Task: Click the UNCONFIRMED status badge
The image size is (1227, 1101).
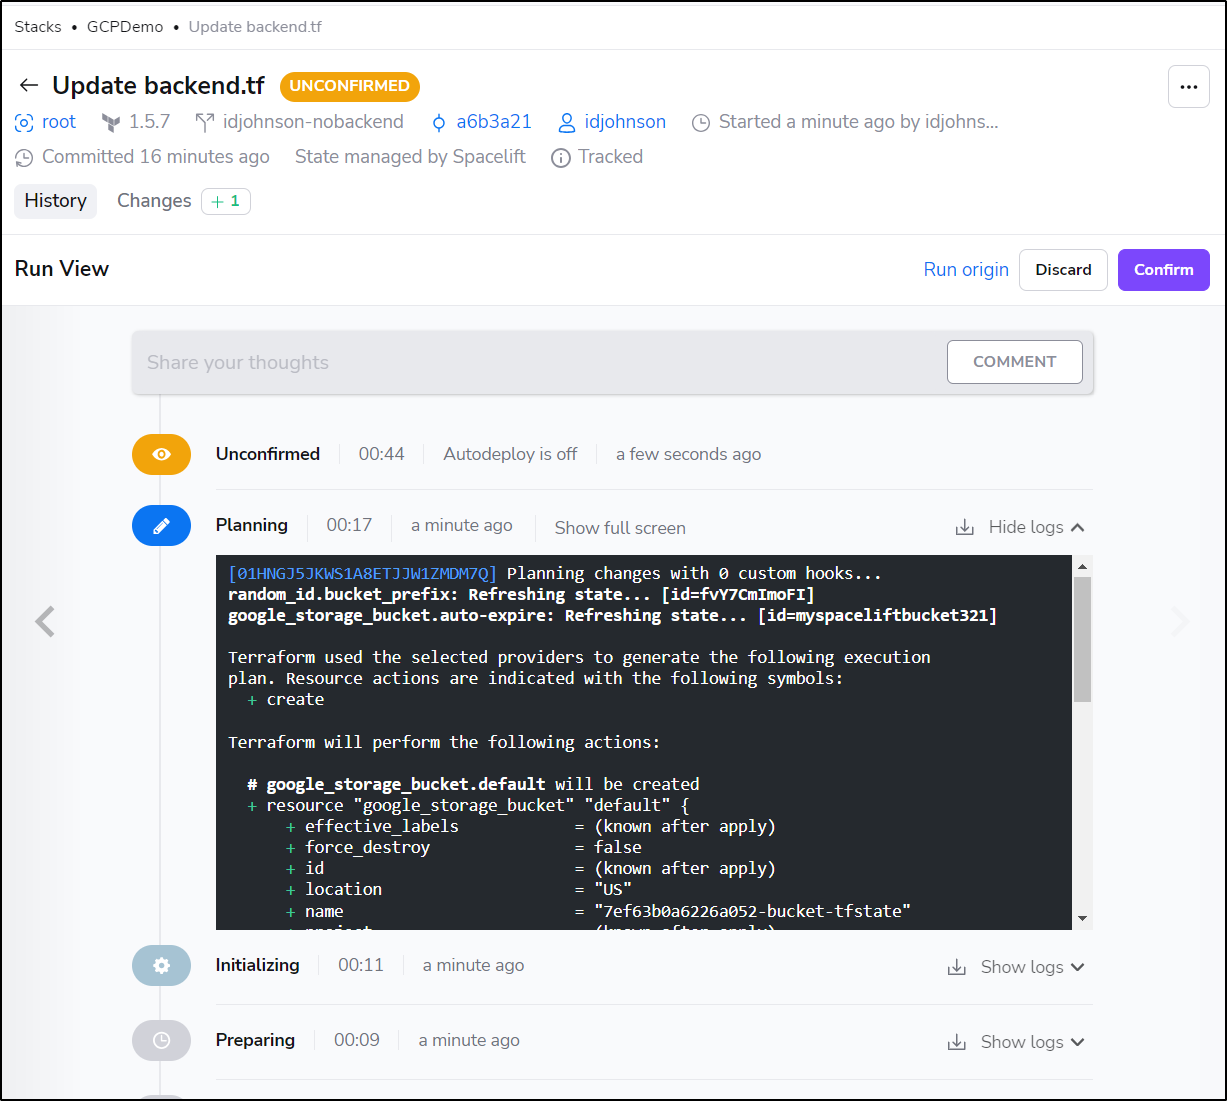Action: pyautogui.click(x=350, y=86)
